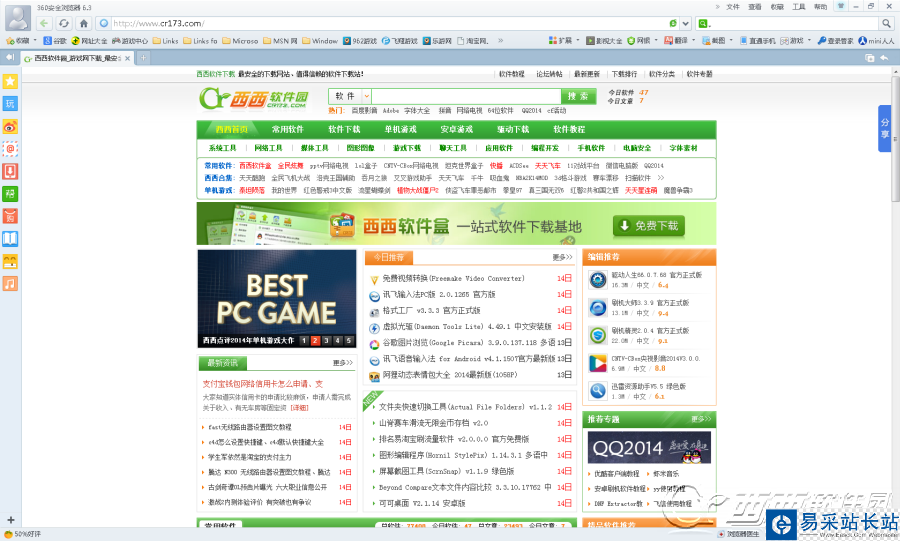Click the green 搜索 search button
Screen dimensions: 900x541
pos(578,96)
